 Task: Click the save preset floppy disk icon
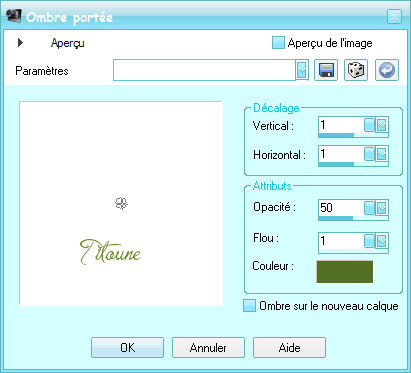(x=326, y=70)
